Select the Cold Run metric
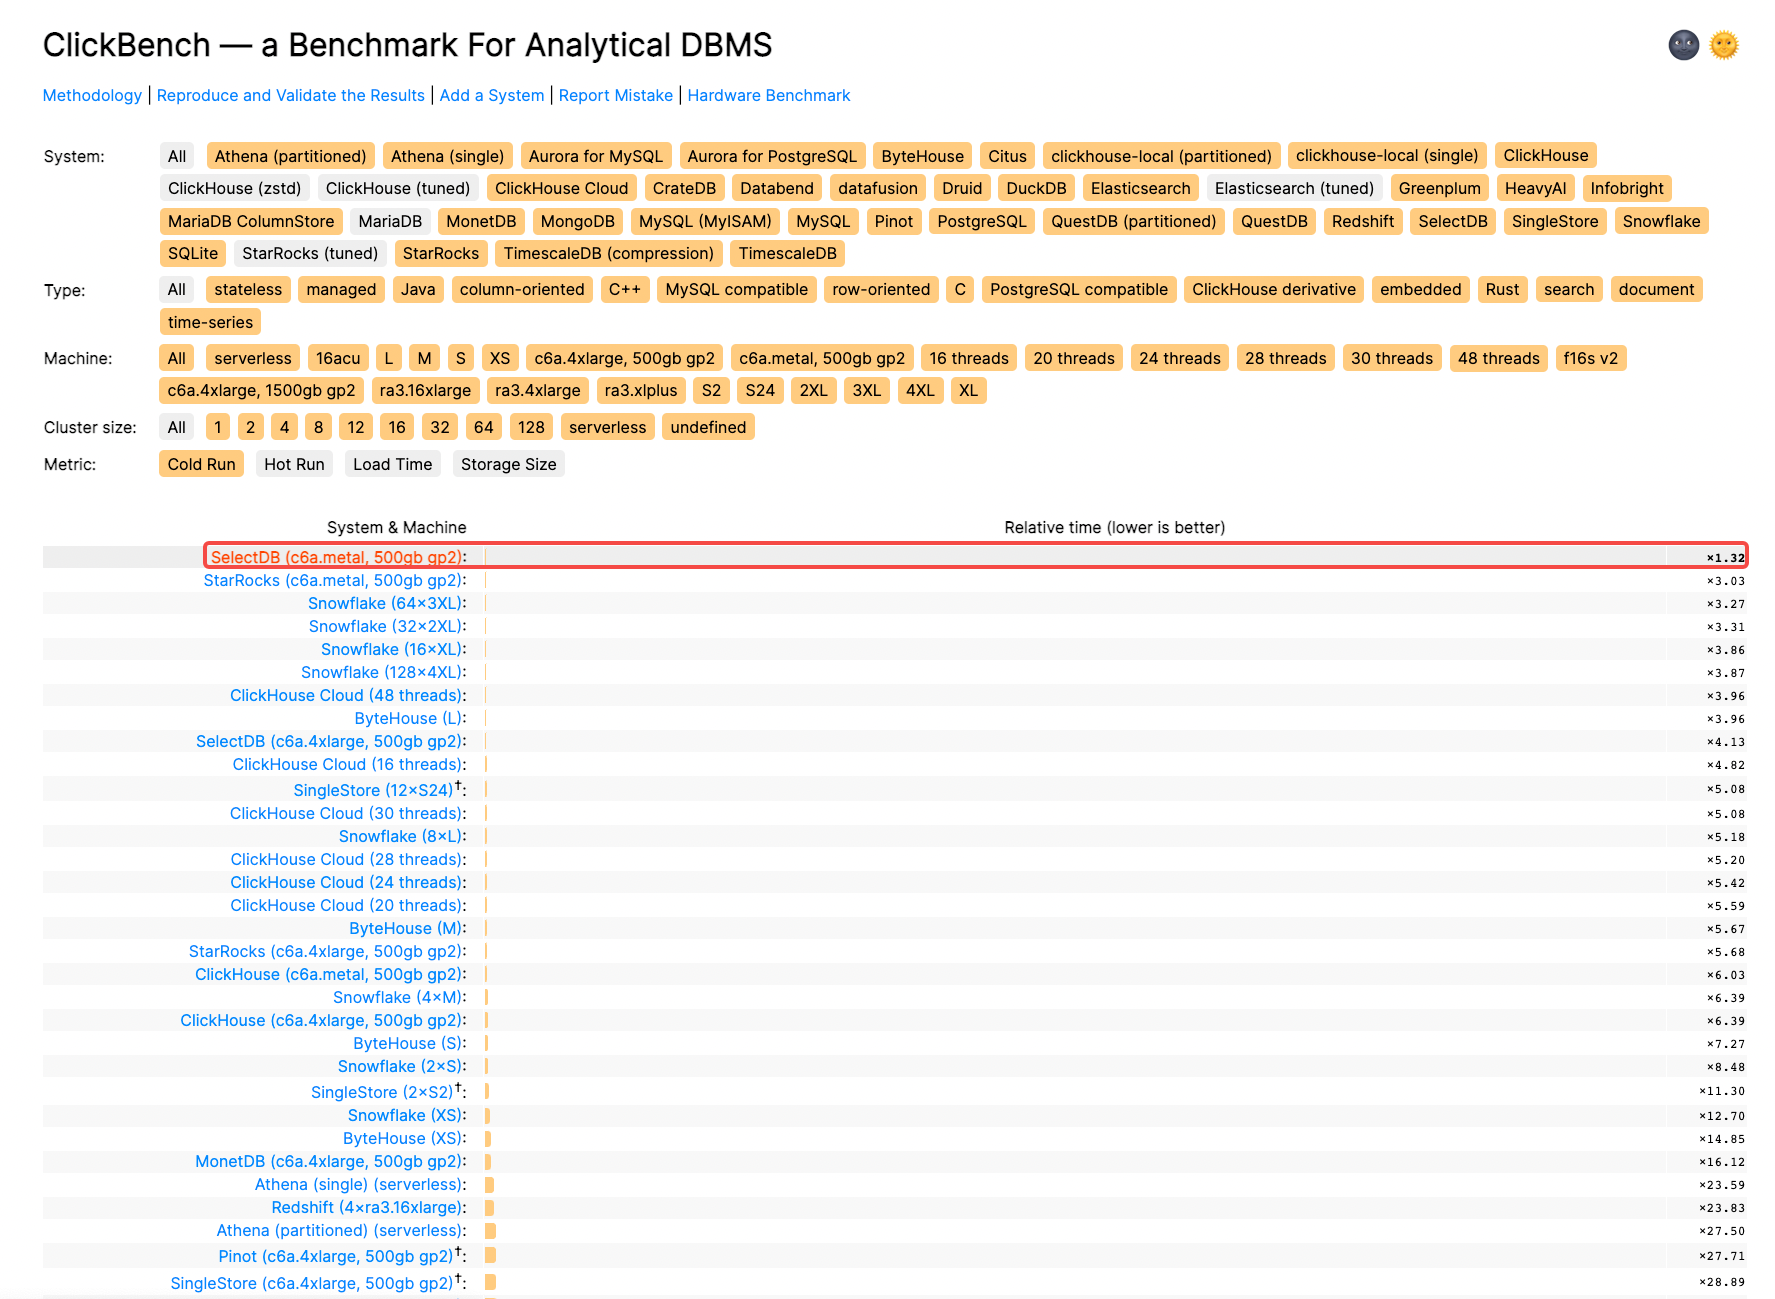Screen dimensions: 1775x1299 coord(201,464)
